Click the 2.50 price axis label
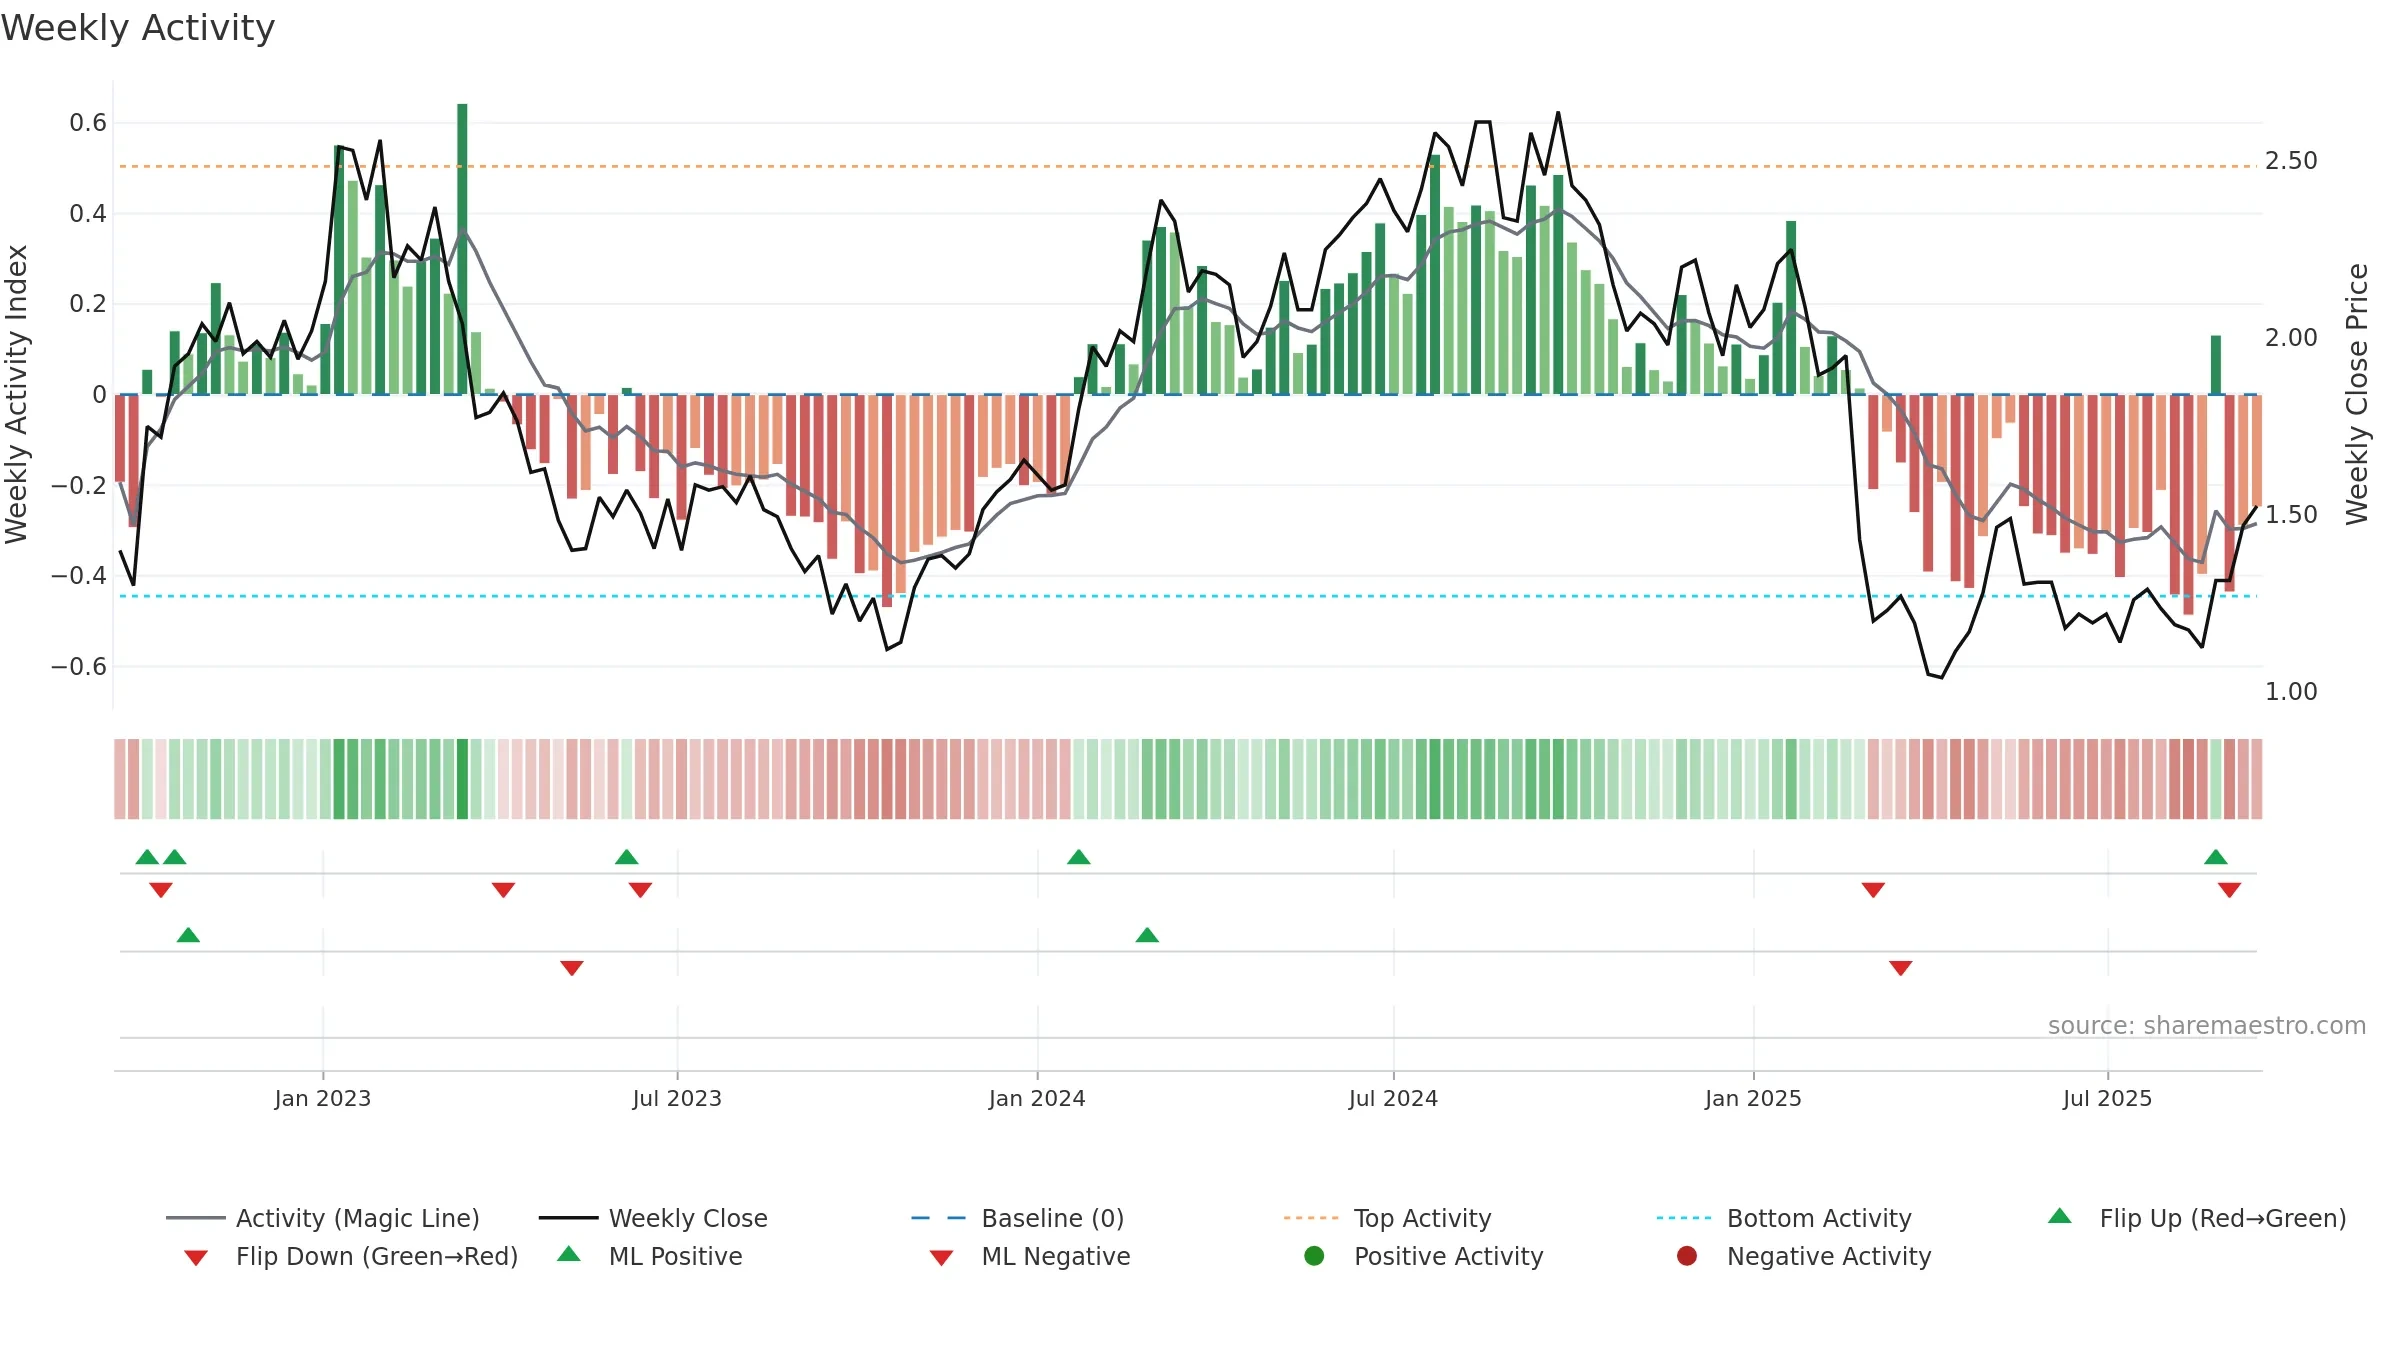 coord(2291,161)
